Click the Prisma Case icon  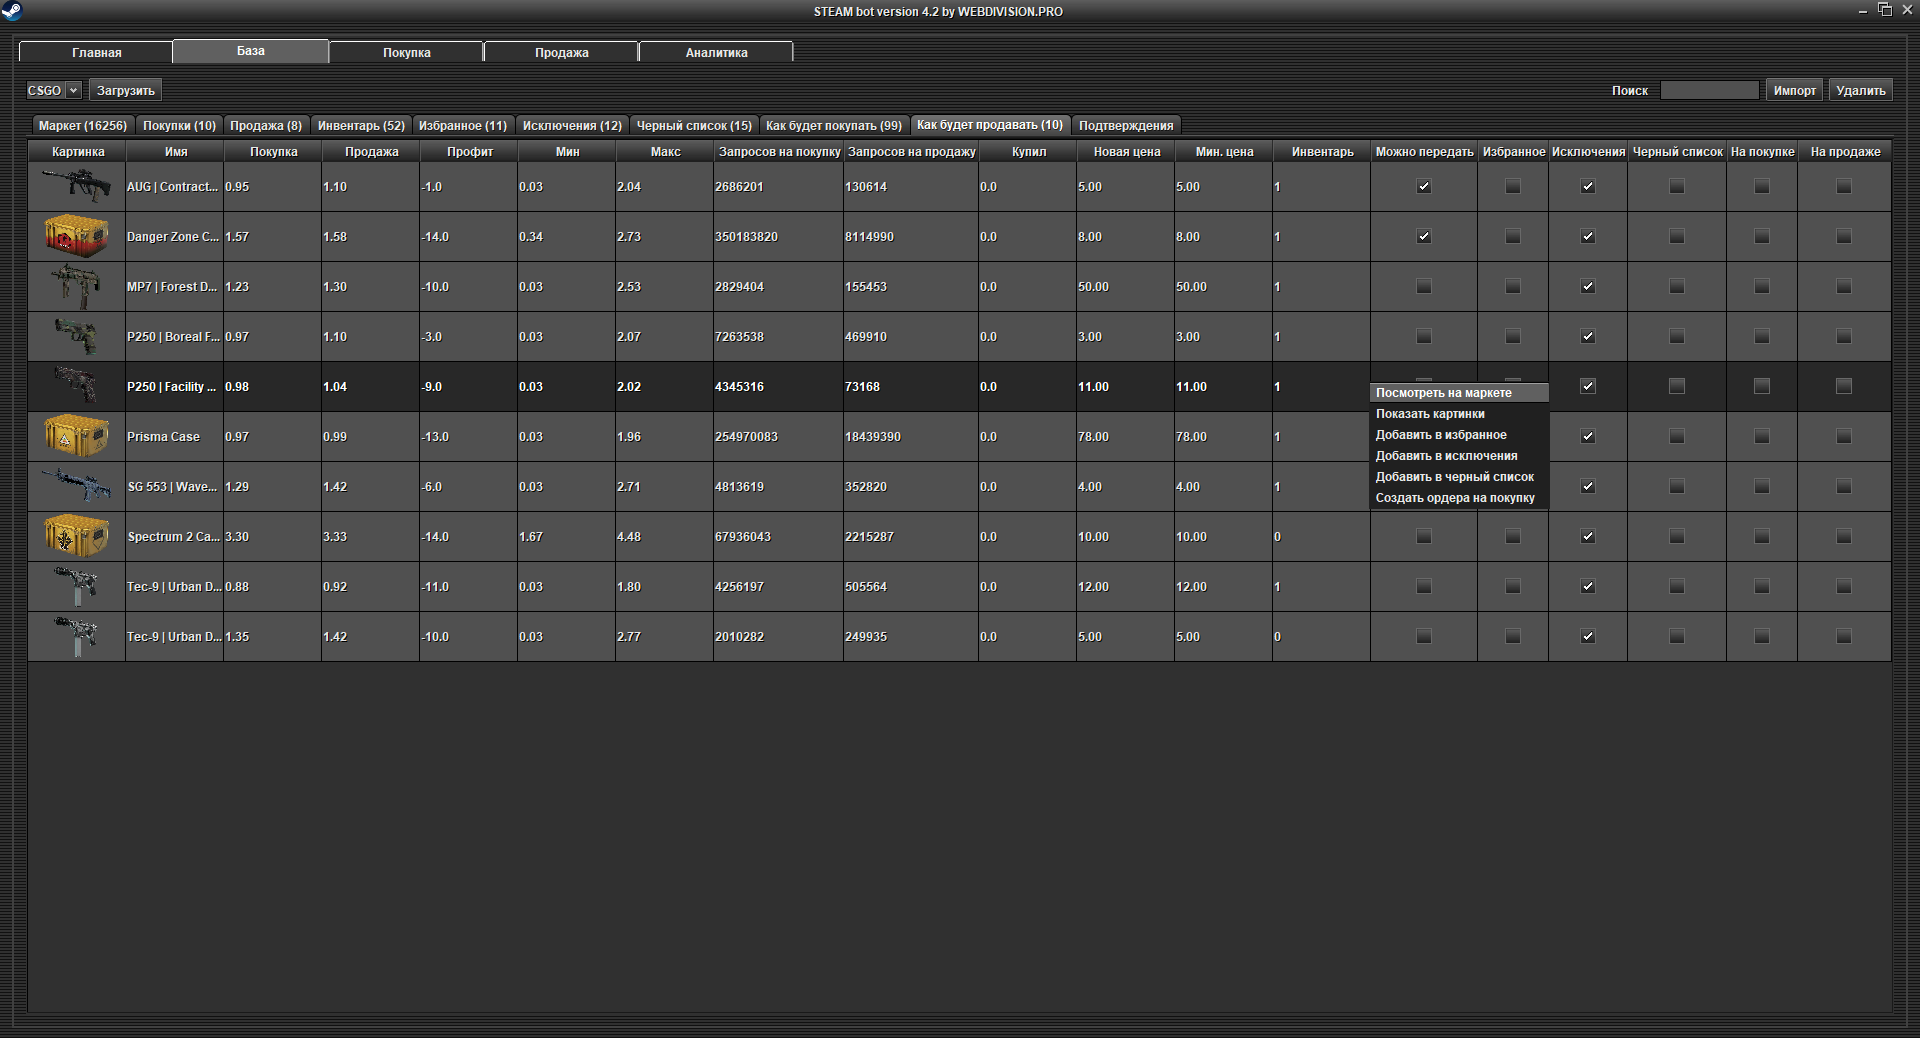tap(76, 436)
